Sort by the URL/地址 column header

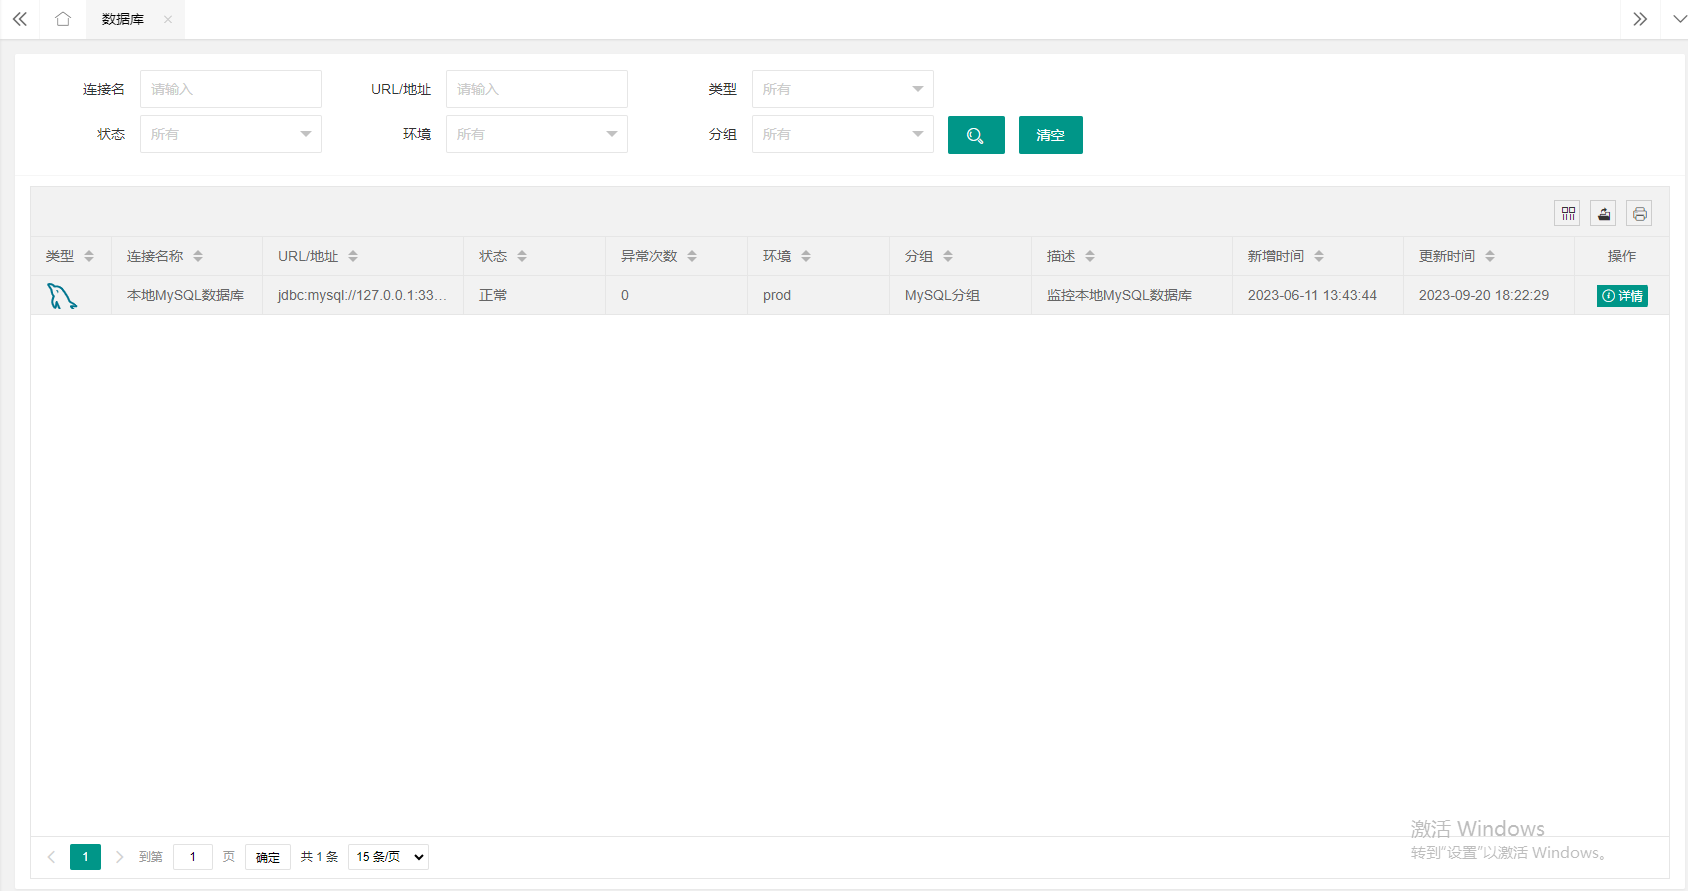[353, 256]
